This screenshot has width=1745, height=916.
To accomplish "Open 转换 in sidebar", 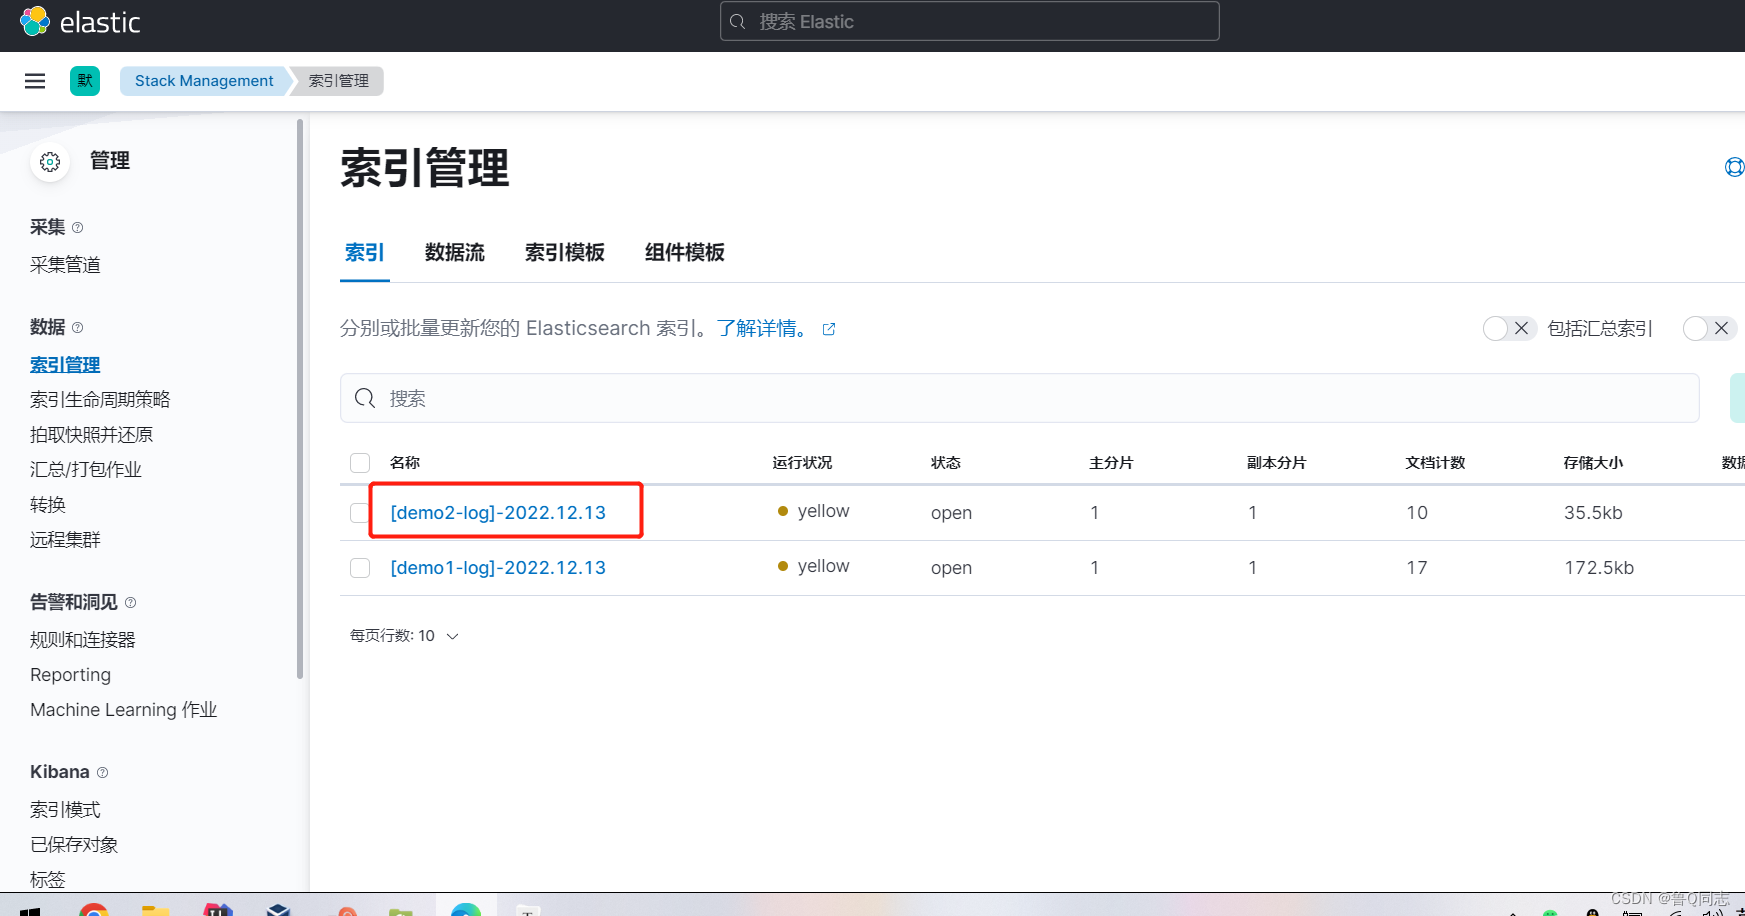I will tap(48, 505).
